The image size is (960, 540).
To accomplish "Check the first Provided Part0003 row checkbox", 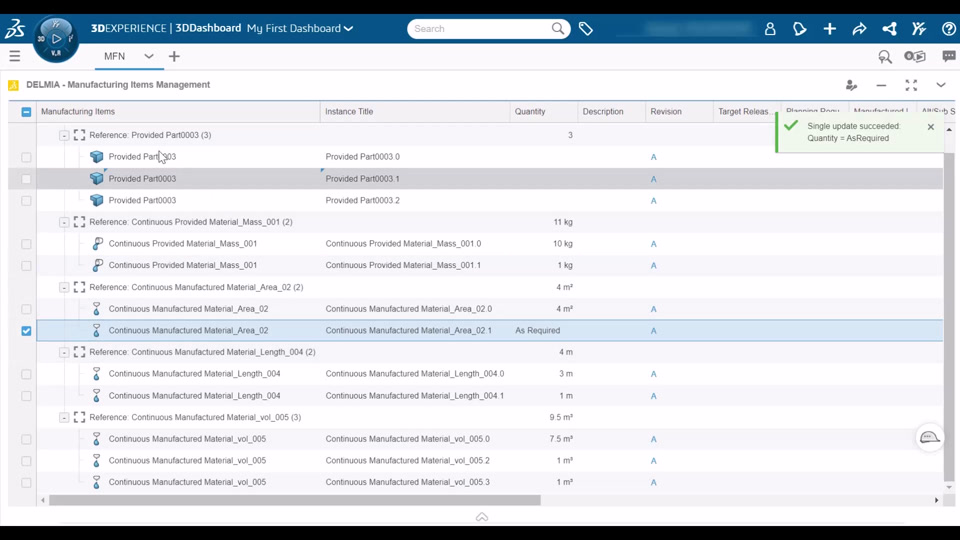I will click(26, 157).
